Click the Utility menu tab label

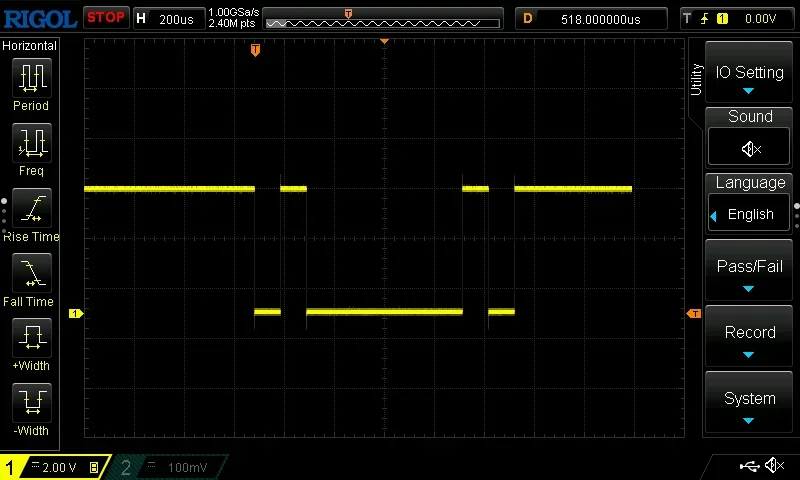click(x=696, y=80)
